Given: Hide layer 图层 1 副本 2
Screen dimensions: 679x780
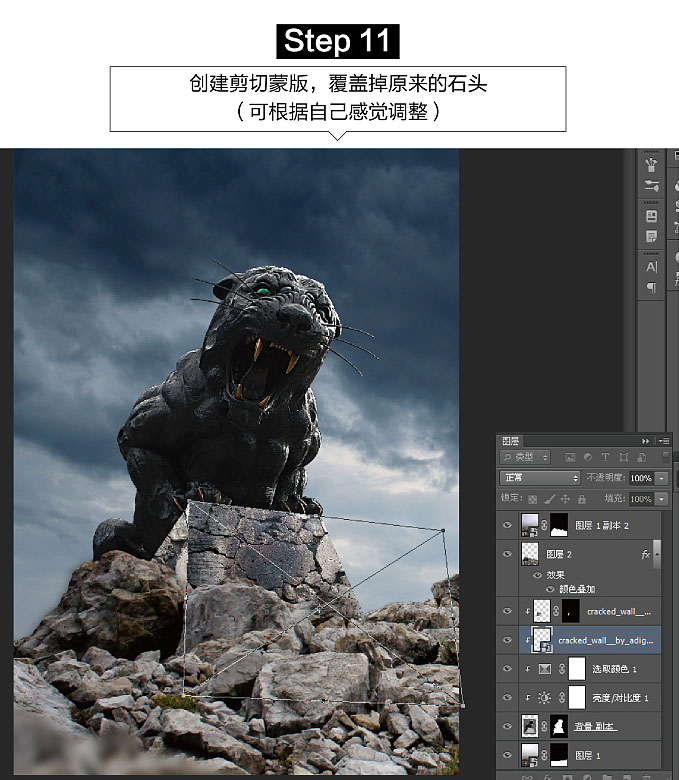Looking at the screenshot, I should coord(507,525).
